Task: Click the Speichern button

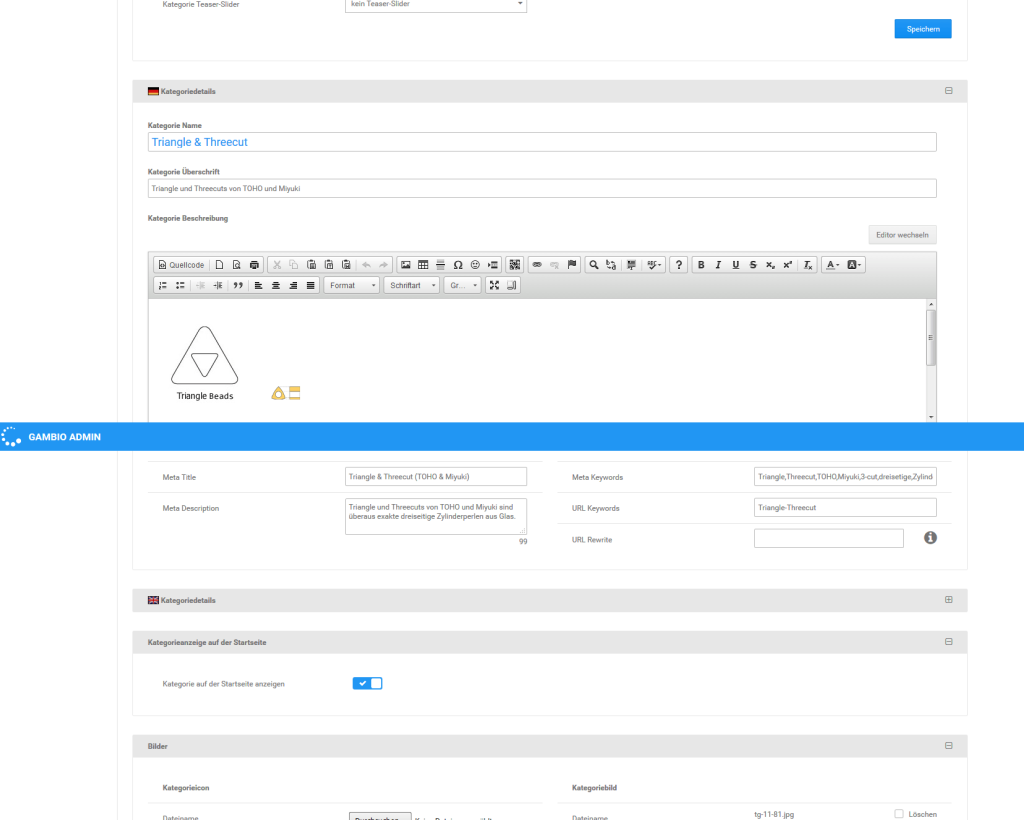Action: 922,29
